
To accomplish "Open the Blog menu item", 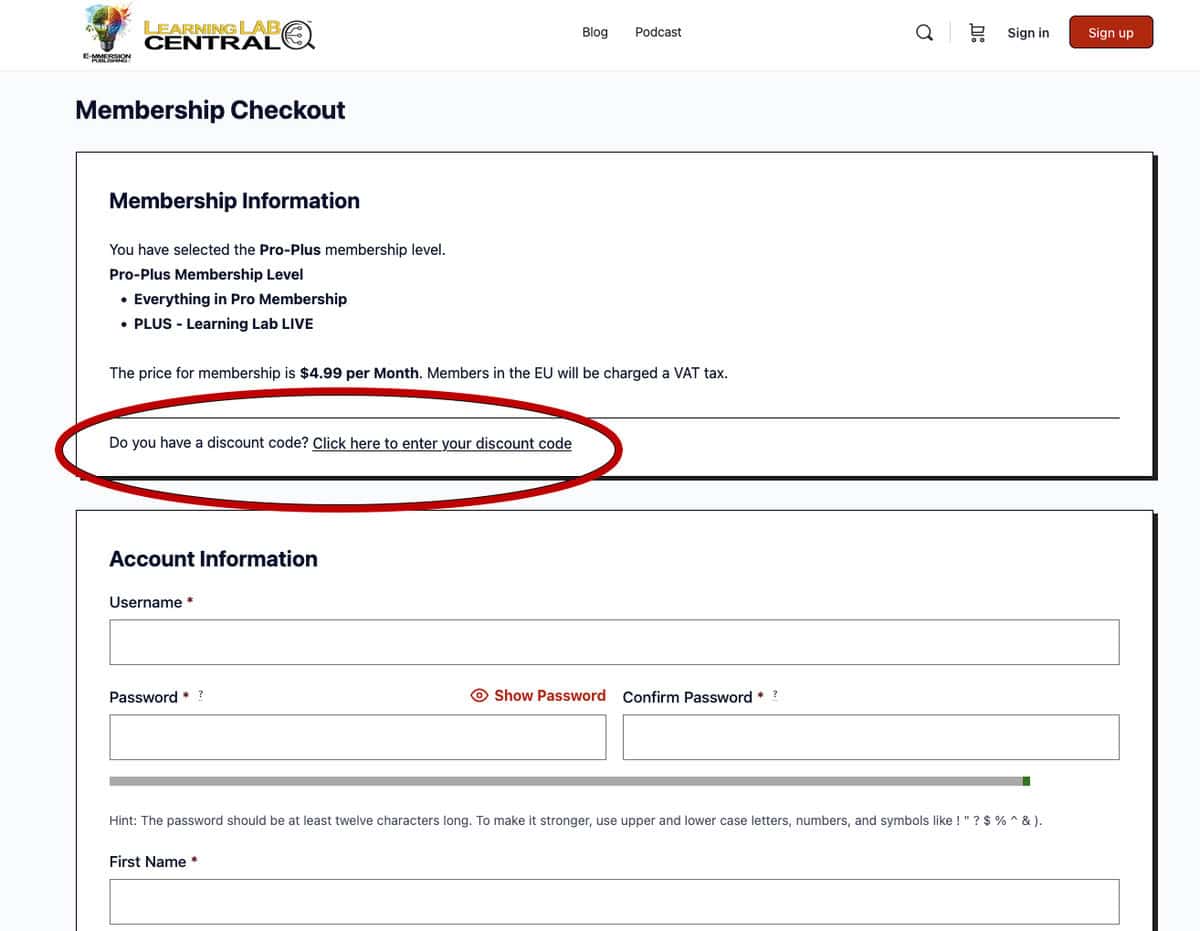I will pyautogui.click(x=595, y=32).
